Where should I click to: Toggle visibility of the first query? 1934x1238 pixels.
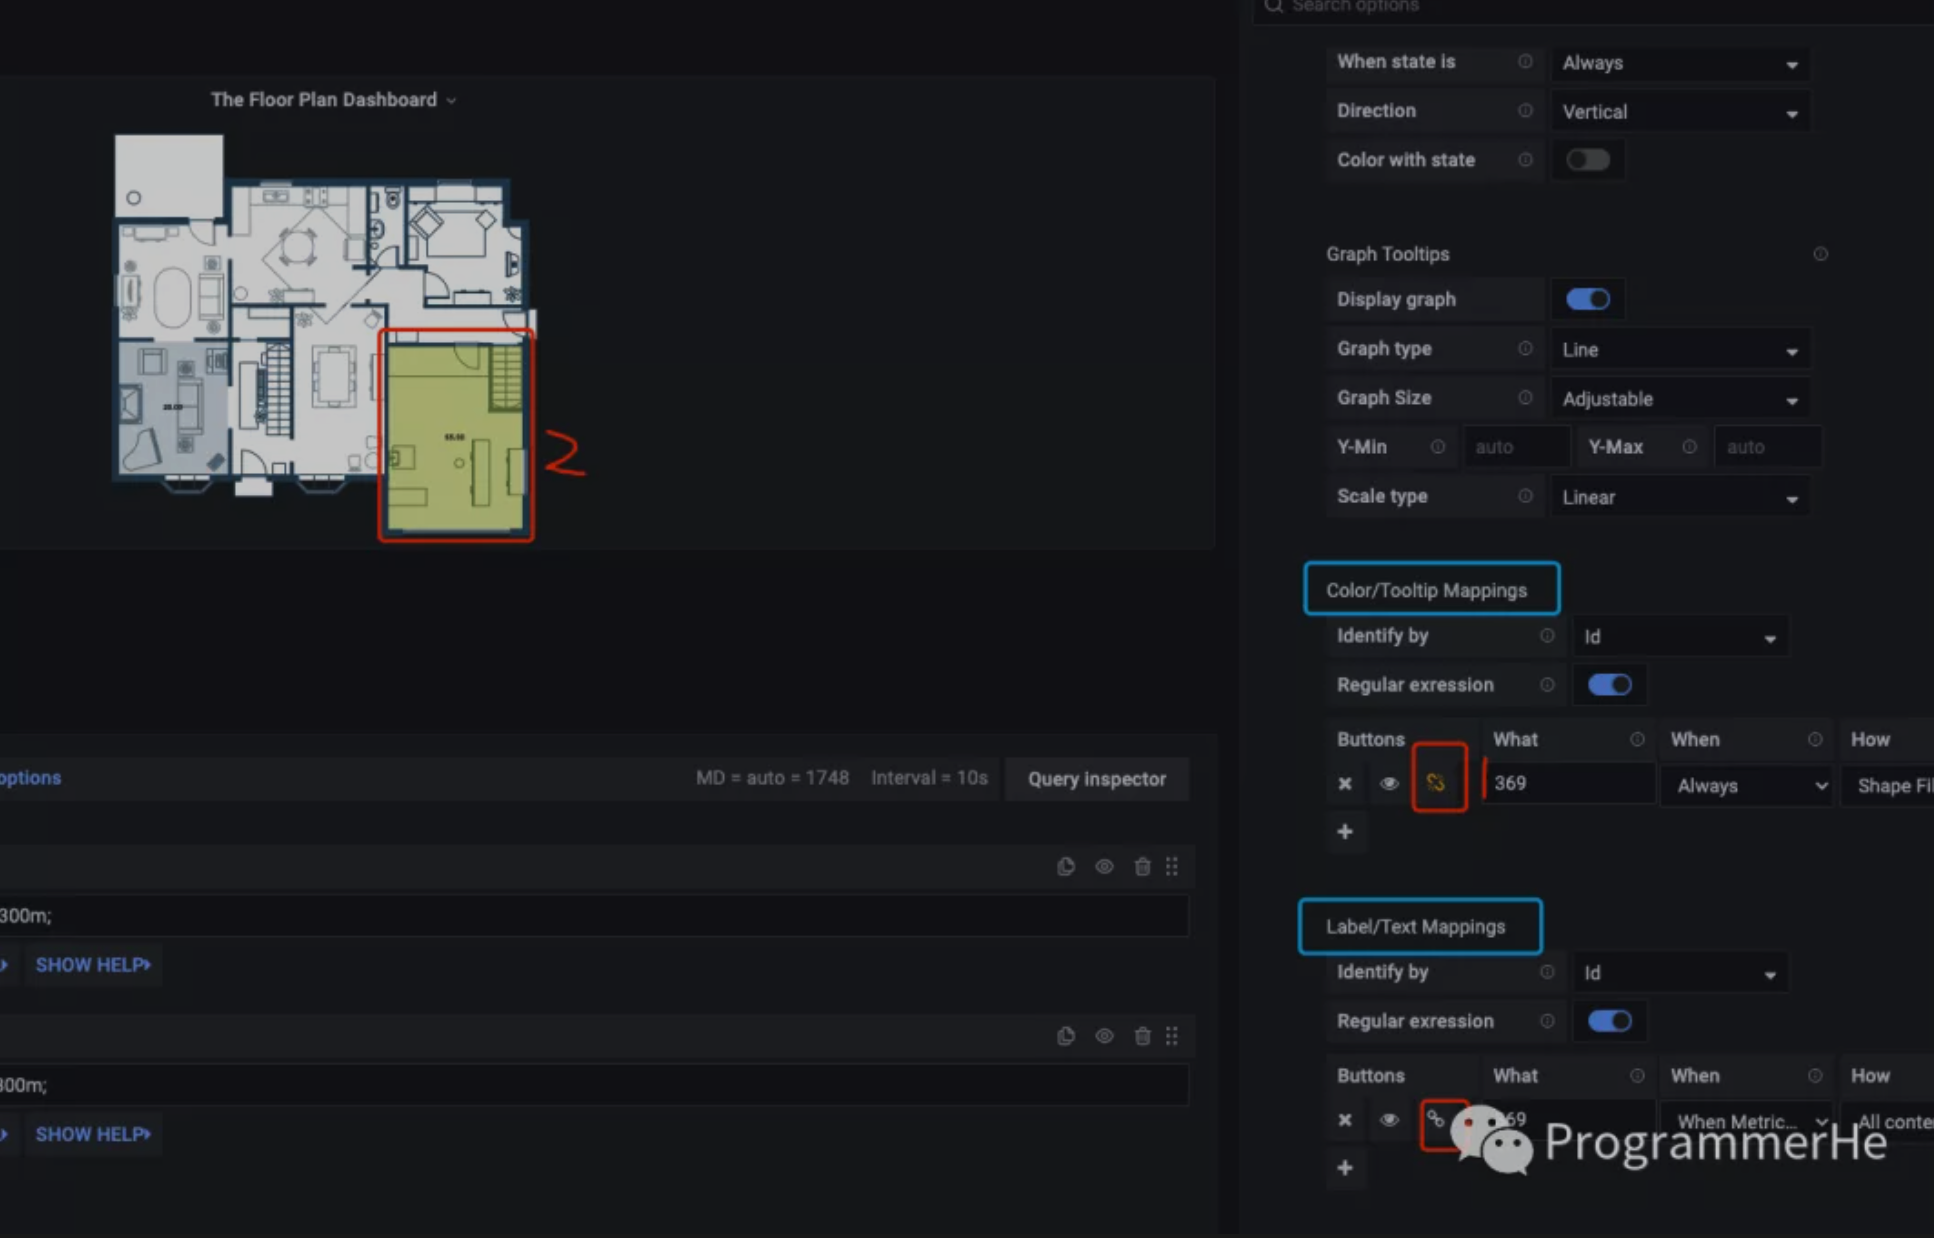(x=1104, y=867)
